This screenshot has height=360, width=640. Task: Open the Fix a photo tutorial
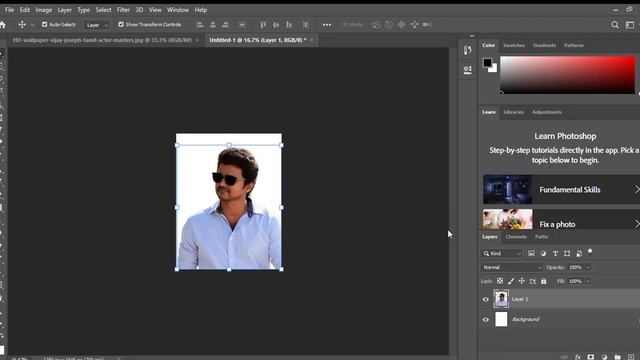(562, 219)
